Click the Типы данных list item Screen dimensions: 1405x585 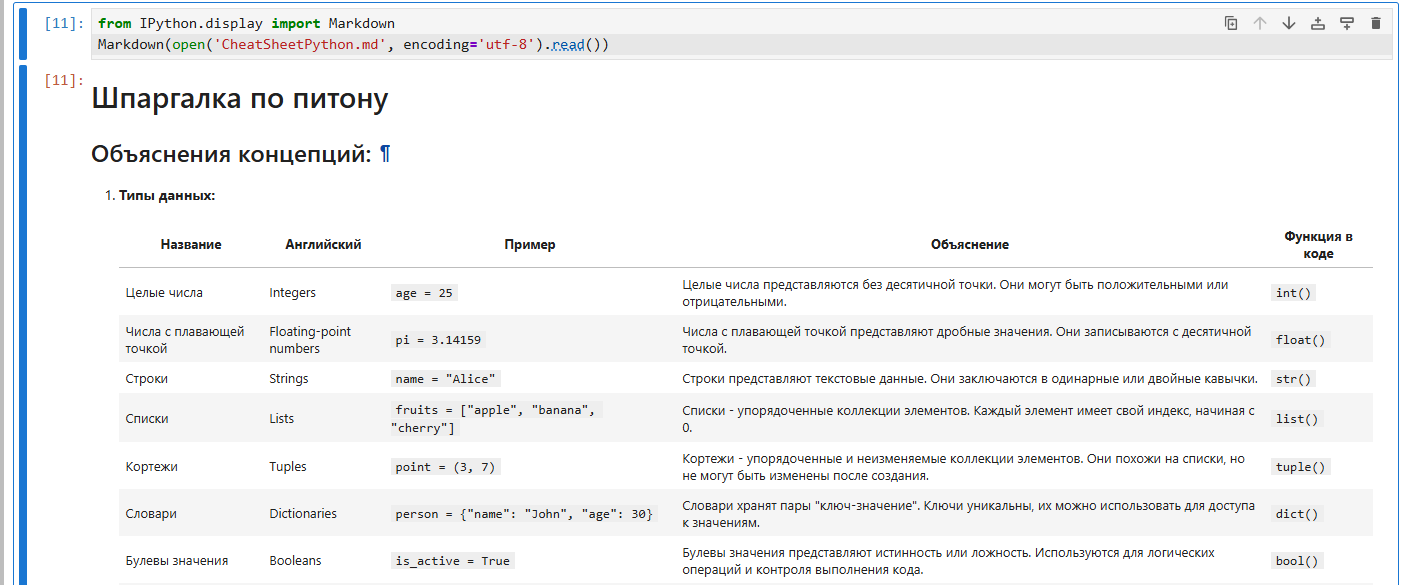tap(167, 196)
